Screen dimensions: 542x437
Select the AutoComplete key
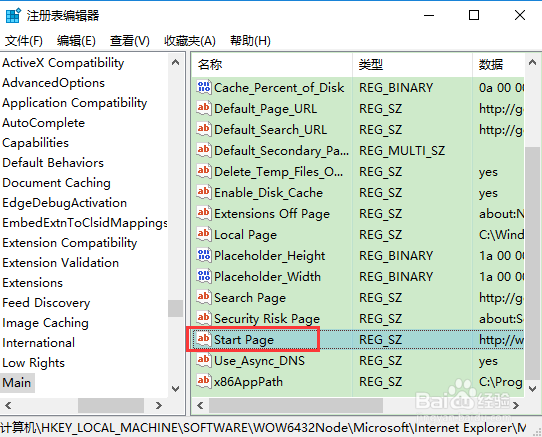click(44, 123)
